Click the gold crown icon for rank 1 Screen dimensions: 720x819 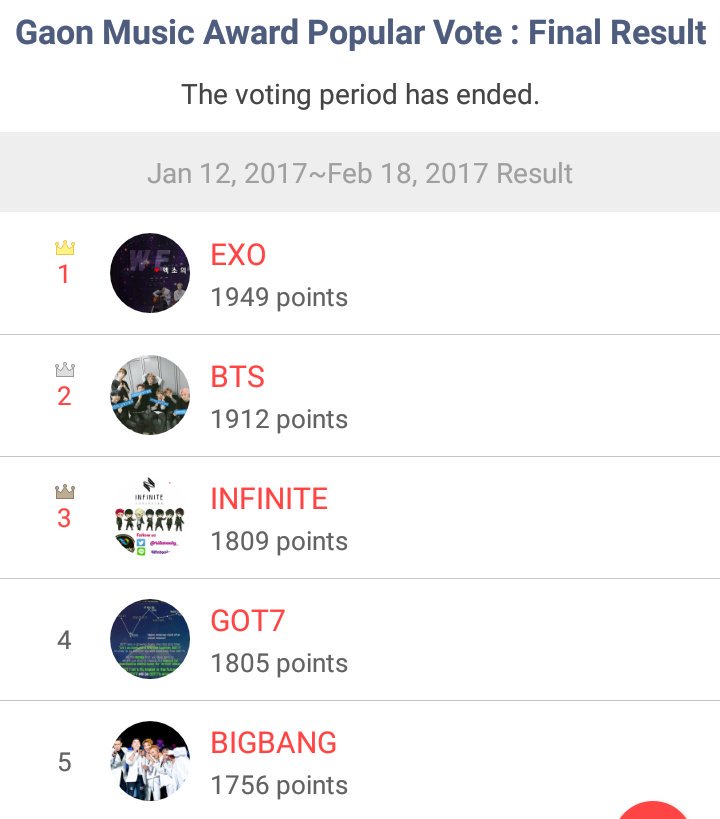[65, 248]
